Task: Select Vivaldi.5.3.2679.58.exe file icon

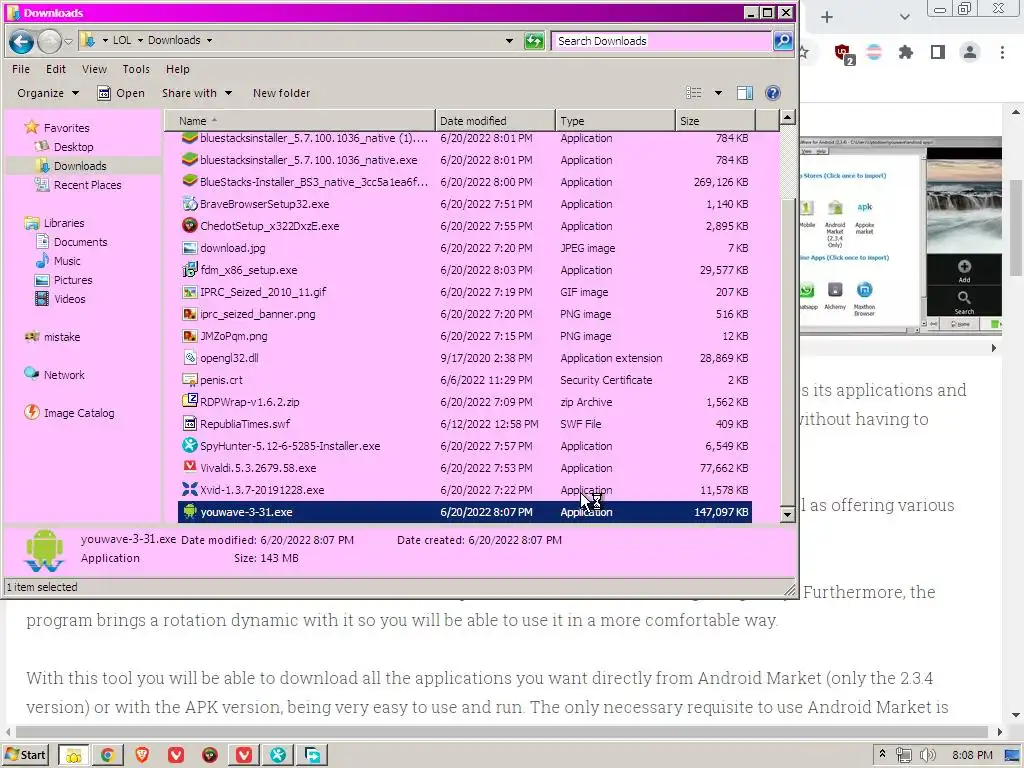Action: (x=189, y=468)
